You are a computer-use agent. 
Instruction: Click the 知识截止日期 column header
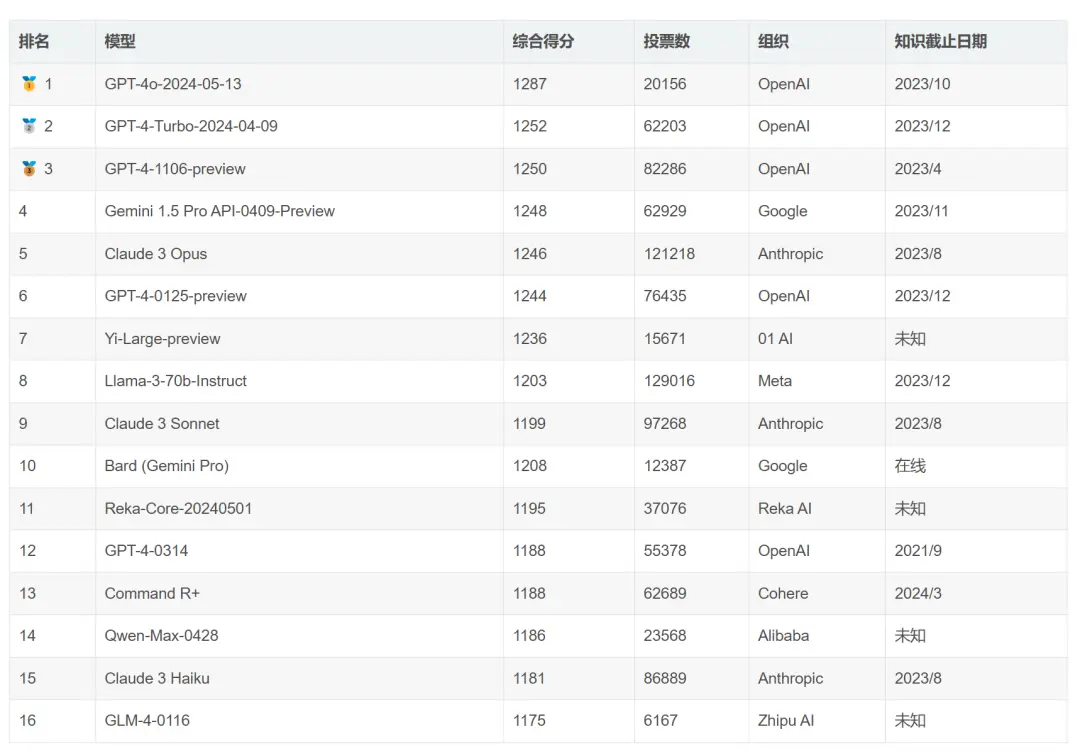pos(940,41)
